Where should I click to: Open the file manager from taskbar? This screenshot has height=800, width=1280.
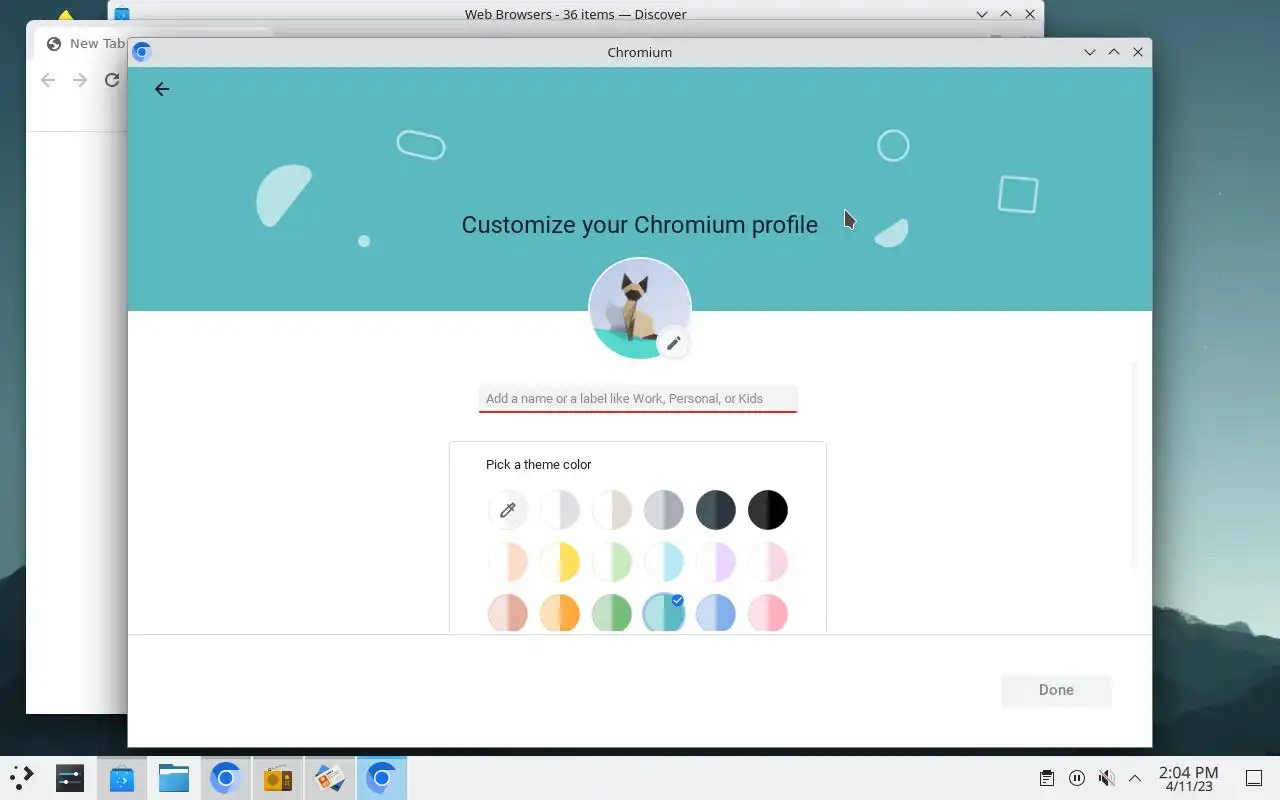(174, 777)
